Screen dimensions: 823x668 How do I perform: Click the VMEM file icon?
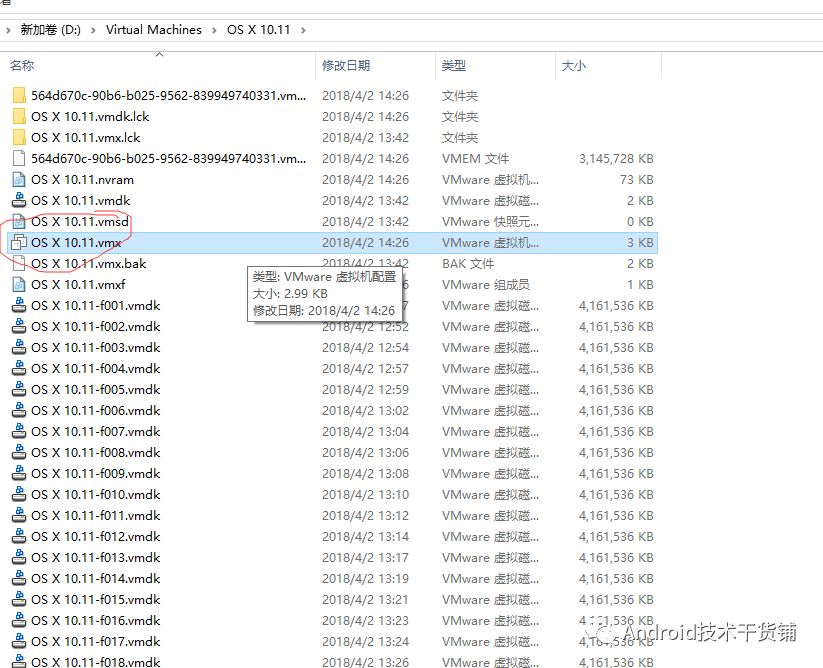pos(19,158)
